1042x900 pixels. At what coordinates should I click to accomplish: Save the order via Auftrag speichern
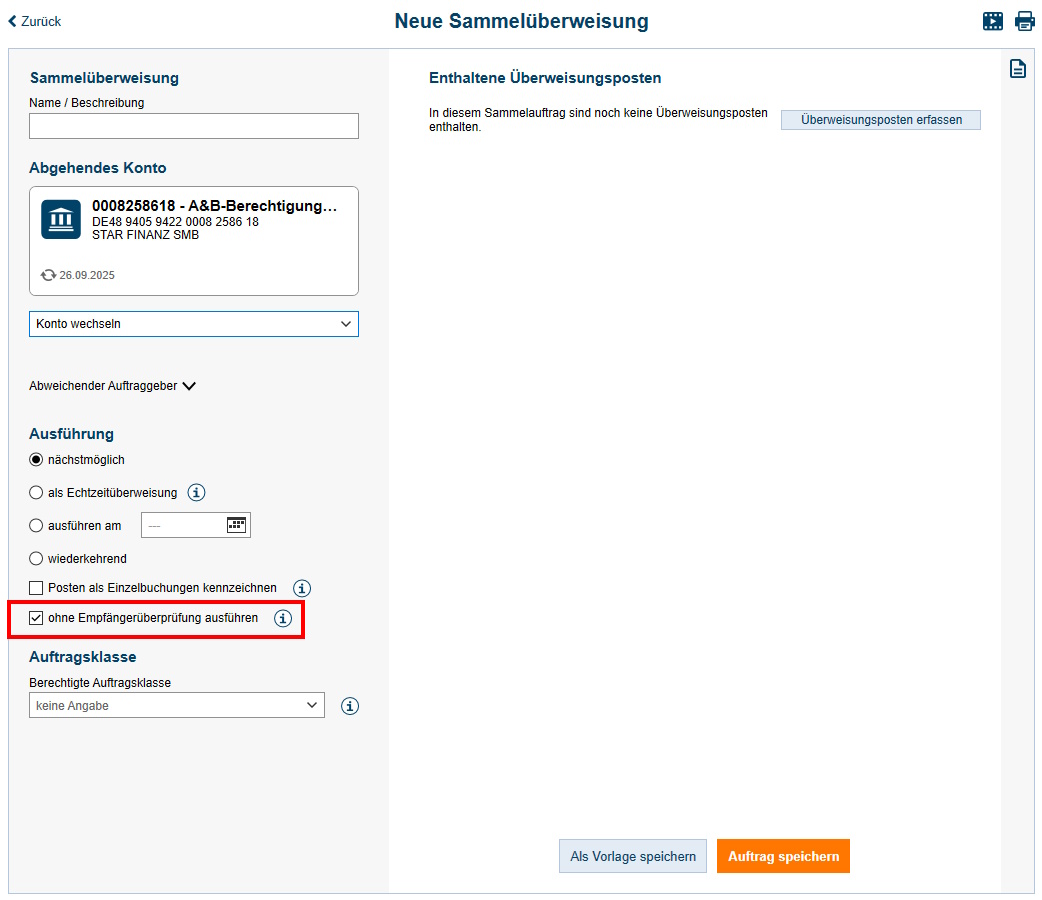(x=783, y=856)
